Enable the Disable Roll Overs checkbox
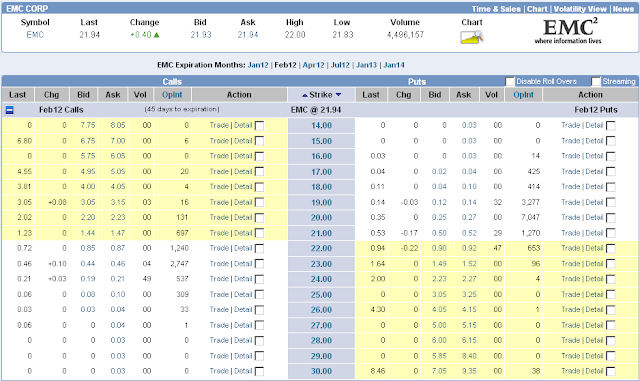 click(x=510, y=82)
